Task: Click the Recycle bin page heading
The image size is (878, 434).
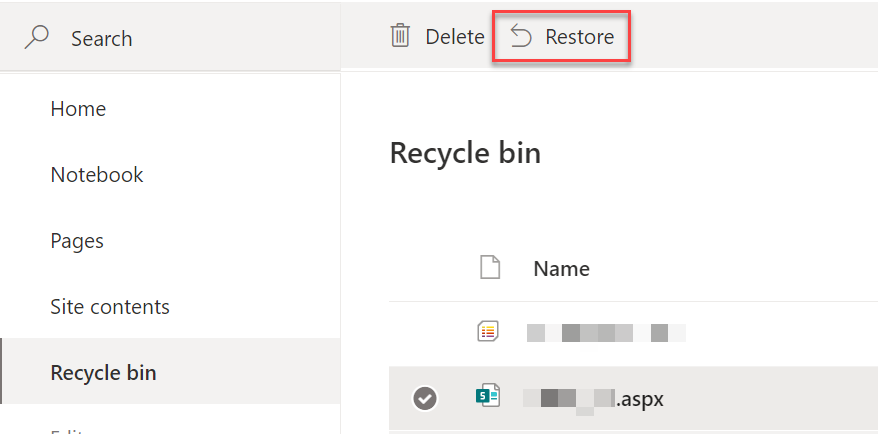Action: coord(465,153)
